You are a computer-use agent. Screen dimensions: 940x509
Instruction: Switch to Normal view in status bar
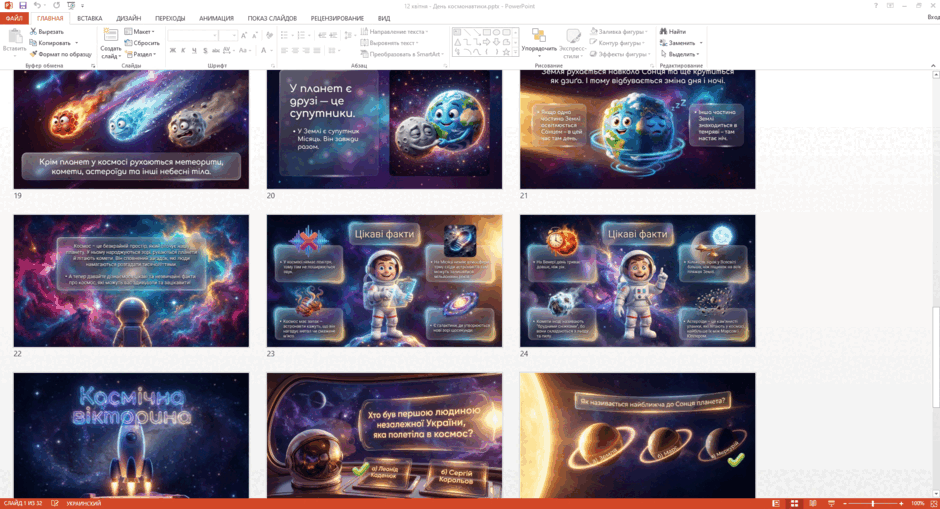pyautogui.click(x=776, y=504)
